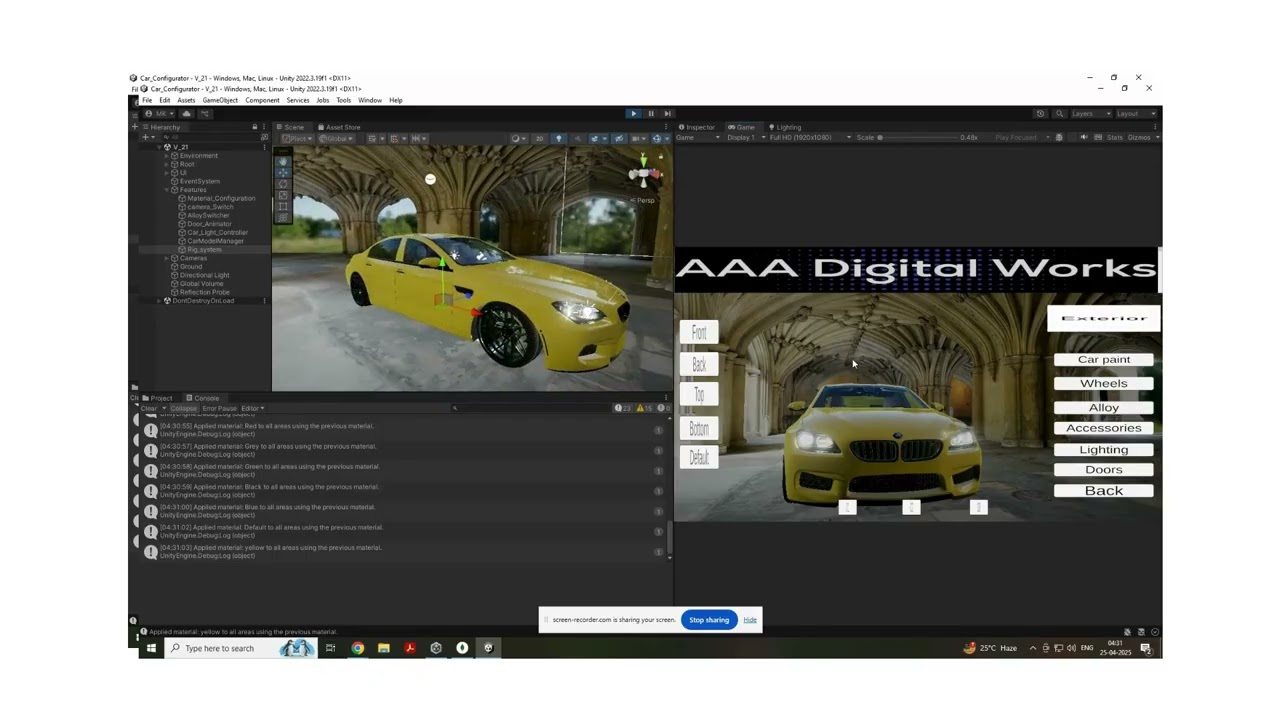1280x720 pixels.
Task: Open the GameObject menu
Action: click(x=220, y=100)
